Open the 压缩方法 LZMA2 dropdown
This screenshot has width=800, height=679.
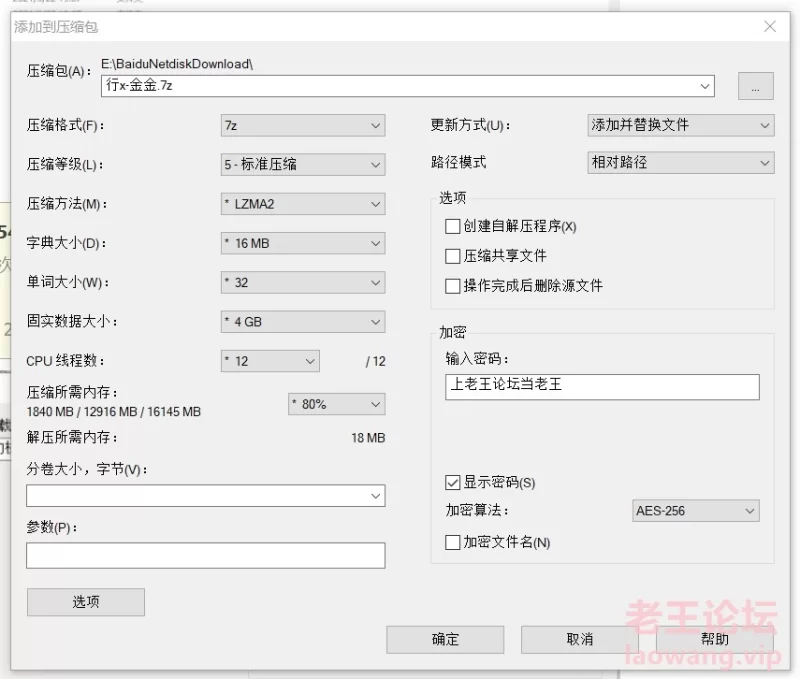pyautogui.click(x=303, y=204)
